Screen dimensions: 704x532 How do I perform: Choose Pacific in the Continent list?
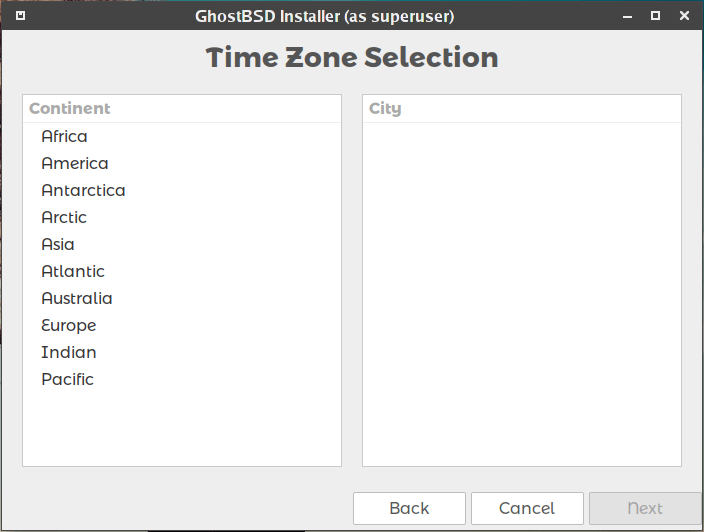click(x=67, y=379)
